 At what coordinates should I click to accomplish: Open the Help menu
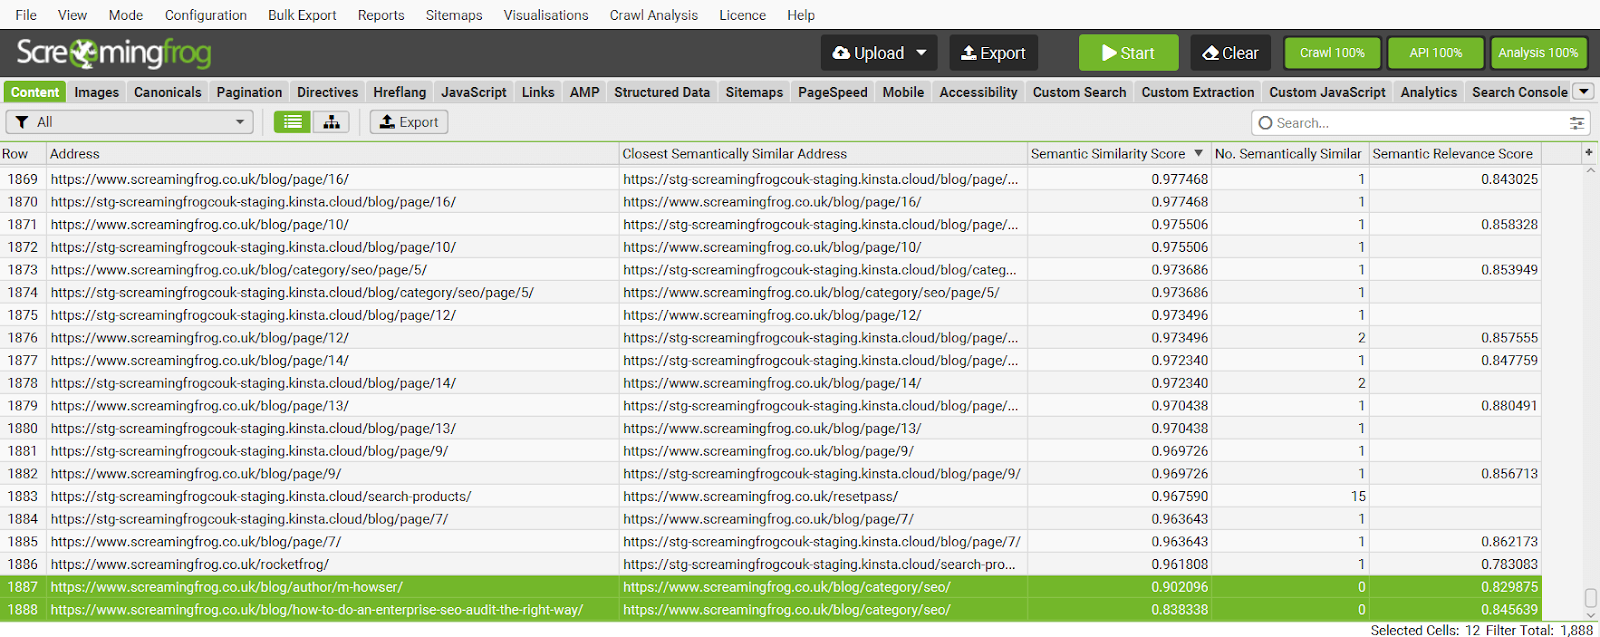801,15
